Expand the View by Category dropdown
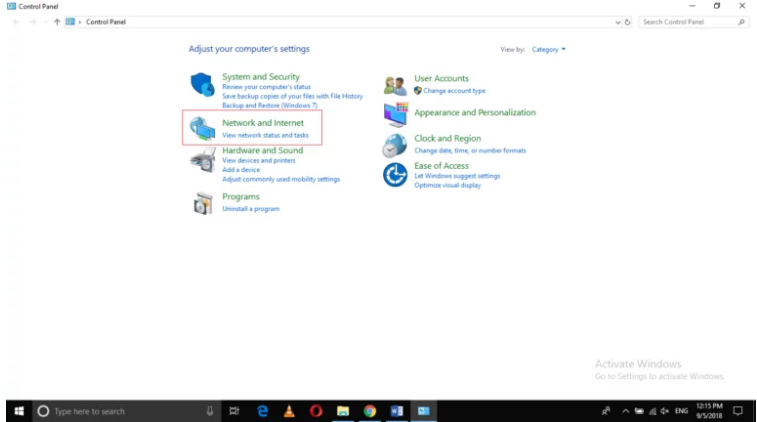 549,49
